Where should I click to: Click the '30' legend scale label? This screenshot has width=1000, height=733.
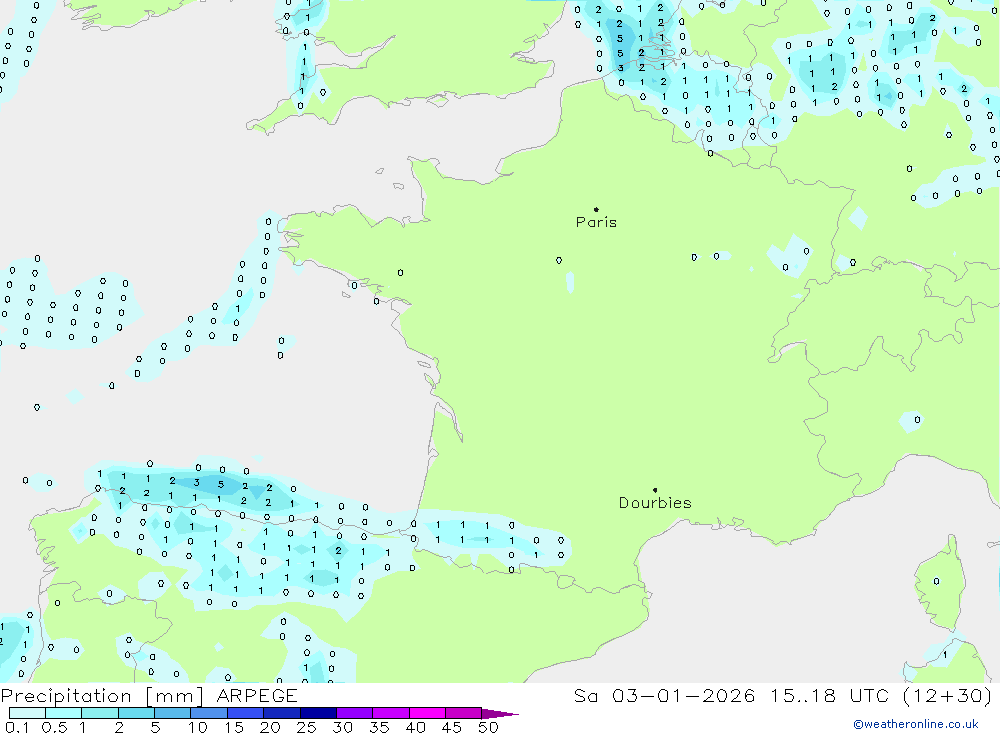[x=343, y=727]
